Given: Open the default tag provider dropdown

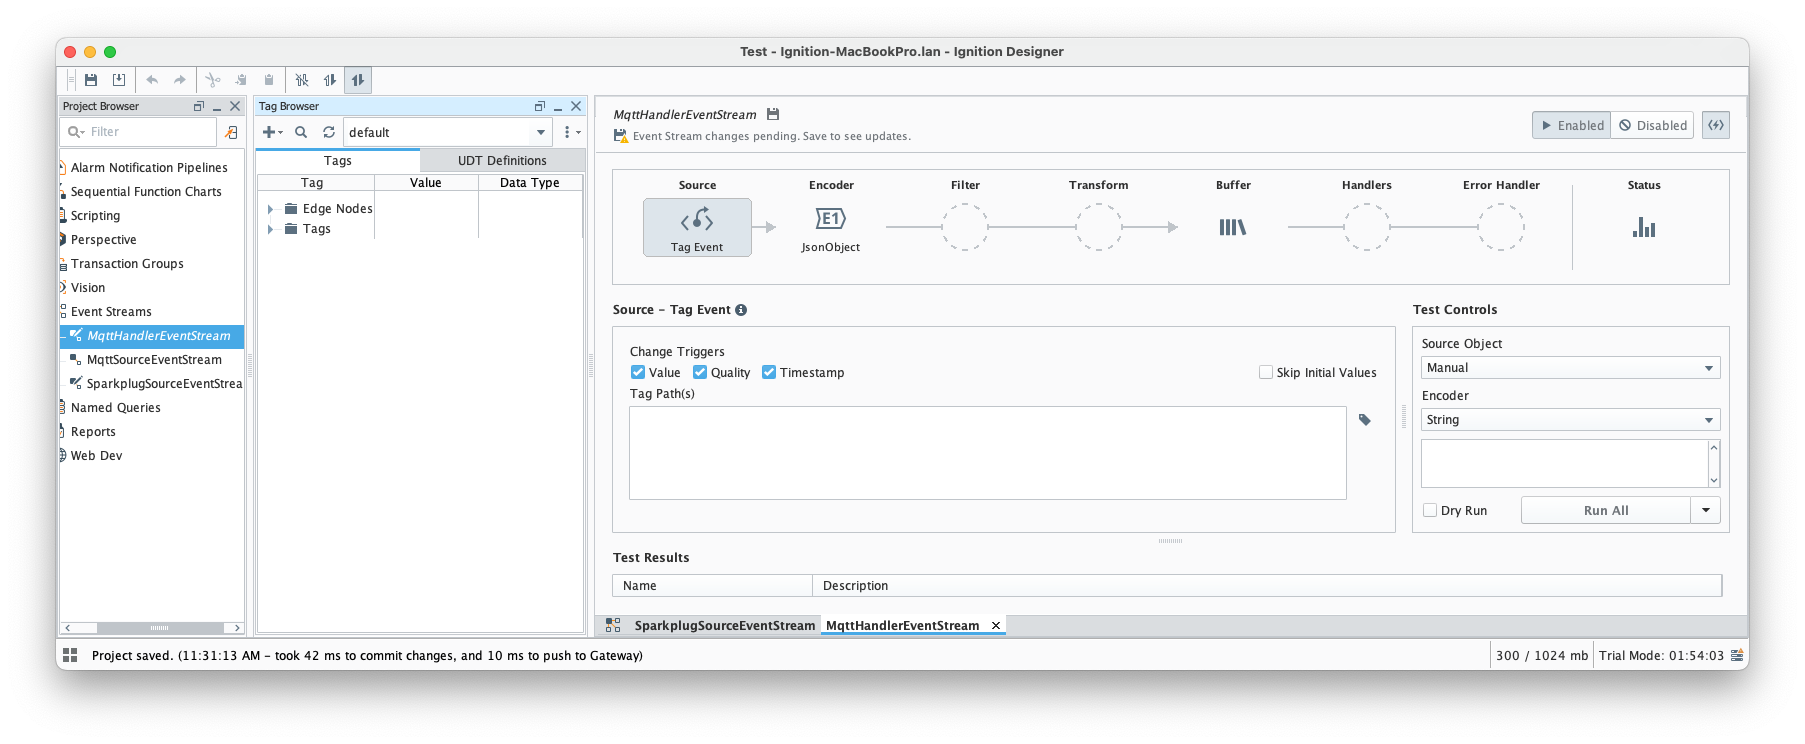Looking at the screenshot, I should click(541, 132).
